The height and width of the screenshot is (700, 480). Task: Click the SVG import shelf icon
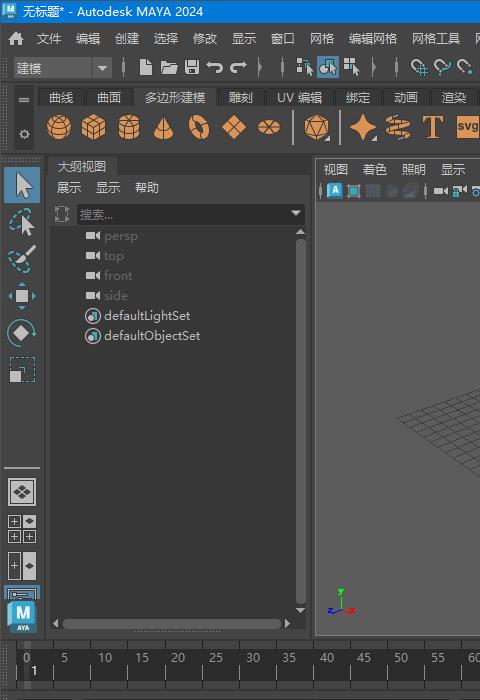[x=467, y=127]
